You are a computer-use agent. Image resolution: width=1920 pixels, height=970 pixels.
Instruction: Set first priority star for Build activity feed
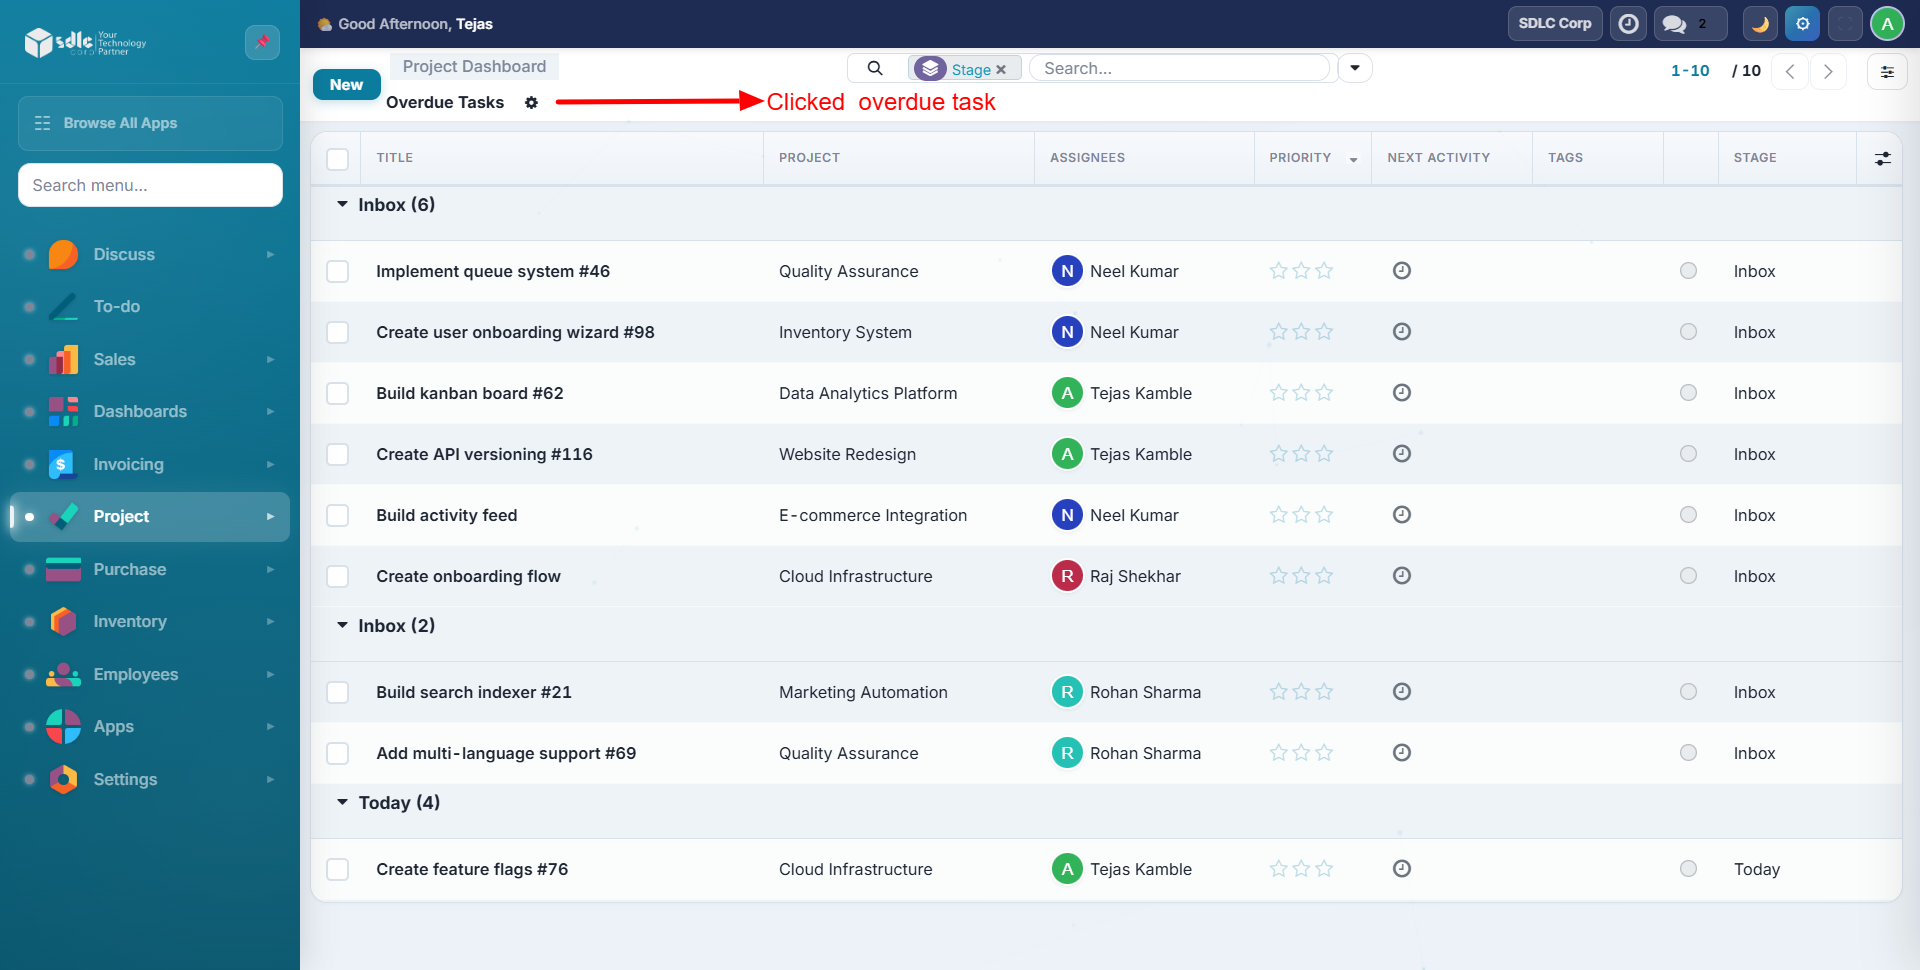point(1278,515)
